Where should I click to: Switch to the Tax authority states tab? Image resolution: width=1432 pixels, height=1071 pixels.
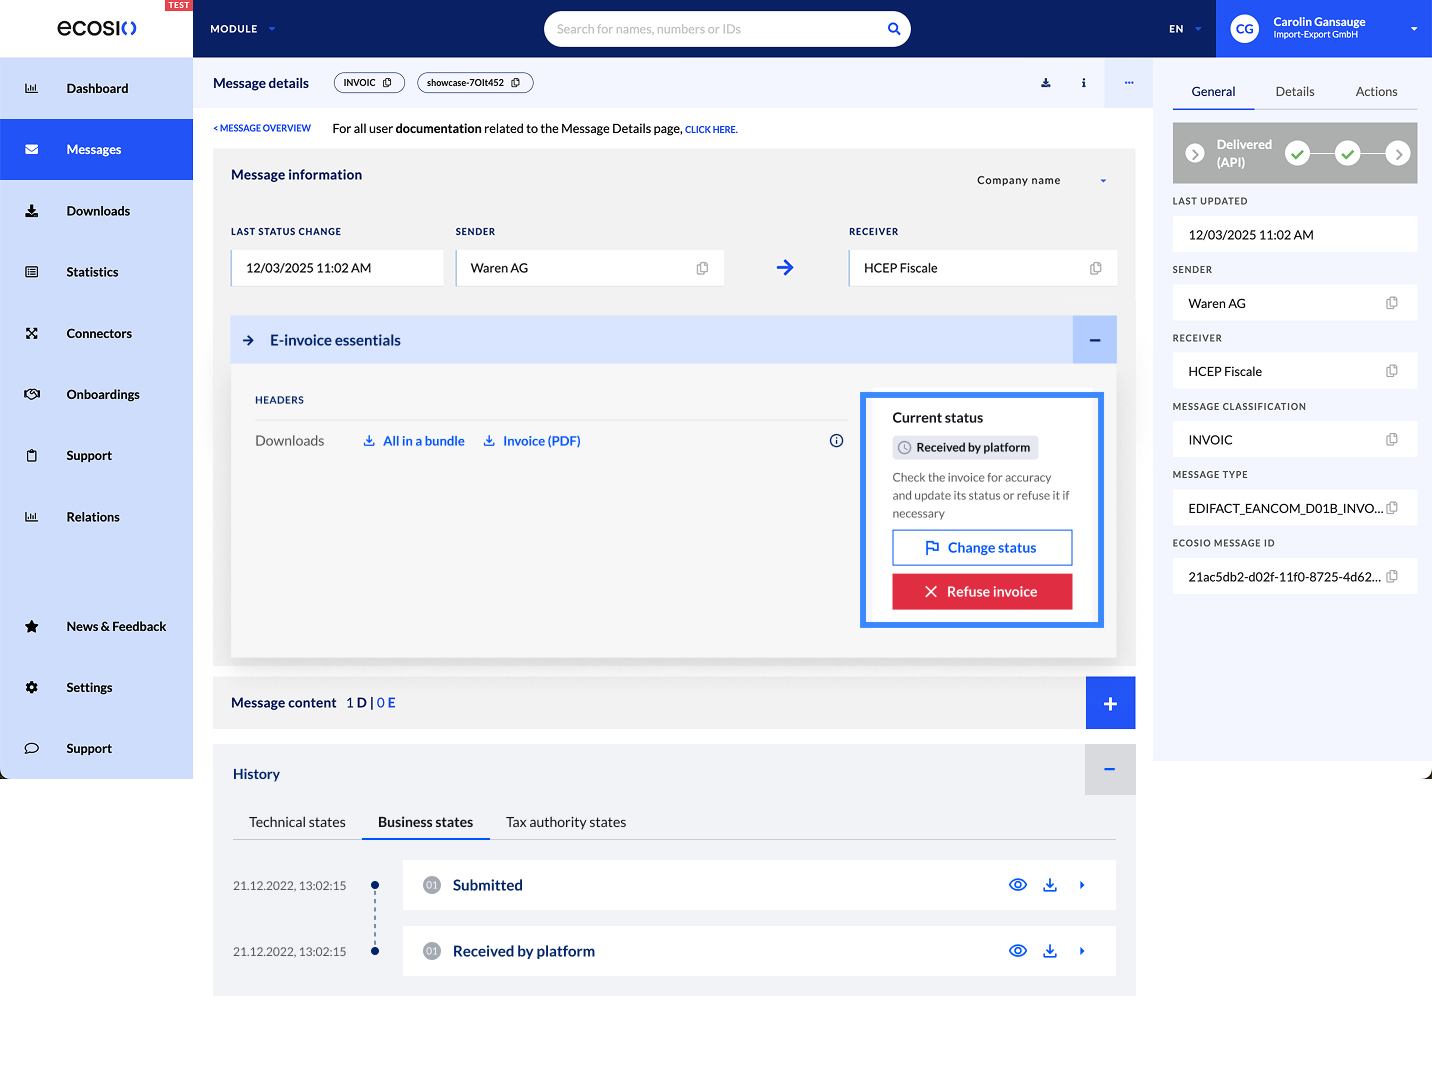[566, 823]
